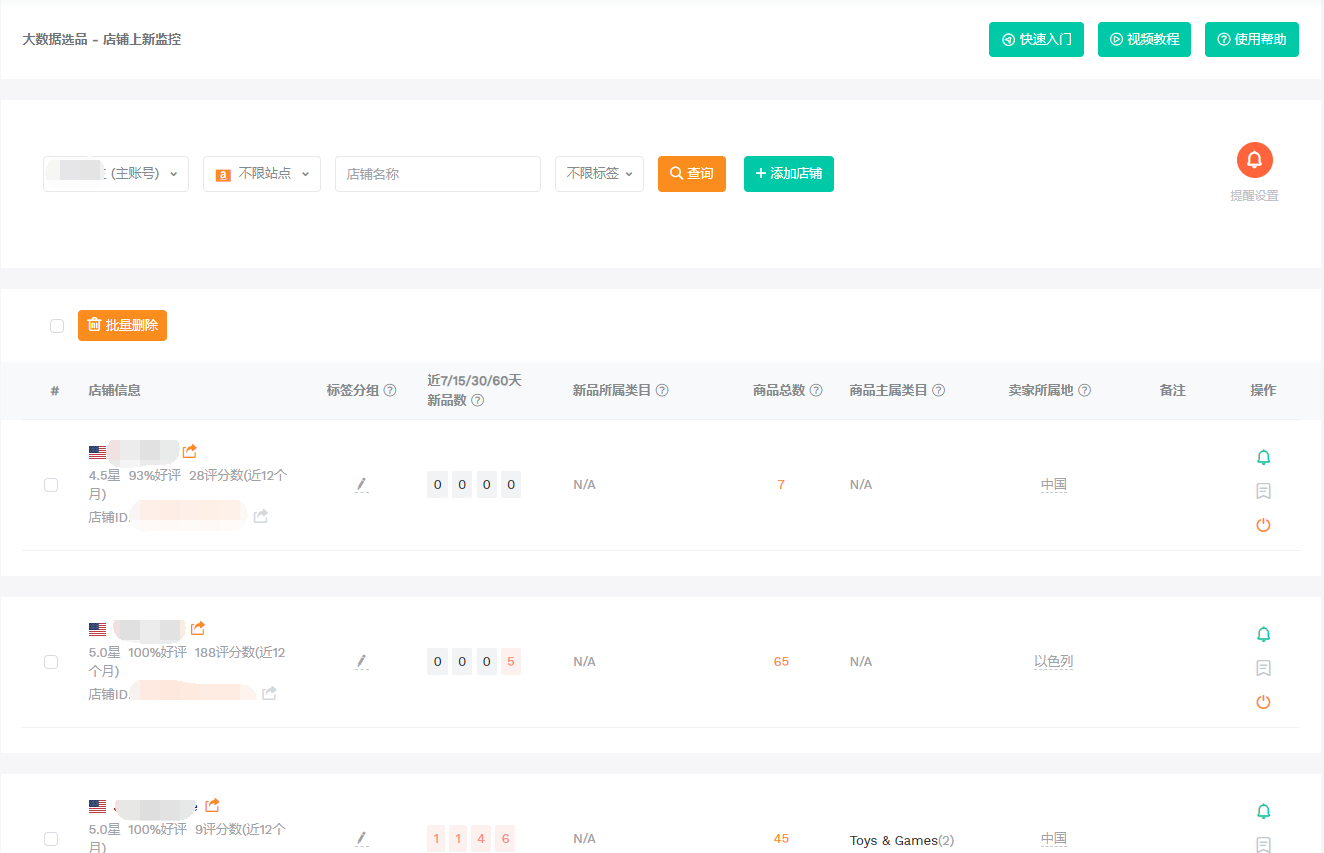Open share icon beside 店铺ID in 188评分数 row

269,692
